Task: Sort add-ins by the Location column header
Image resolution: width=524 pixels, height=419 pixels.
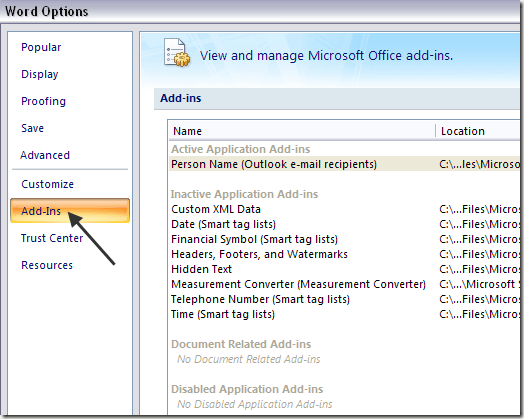Action: (x=478, y=131)
